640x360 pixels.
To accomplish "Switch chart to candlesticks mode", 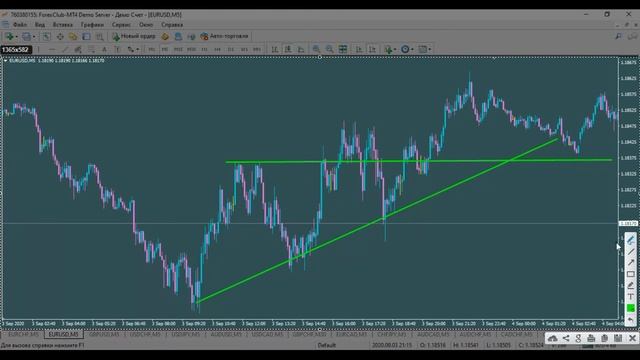I will pos(288,49).
